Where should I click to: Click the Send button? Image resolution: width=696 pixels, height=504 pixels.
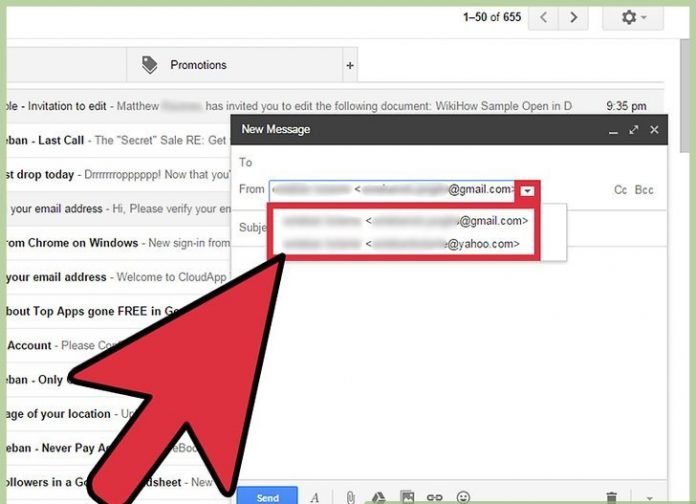pyautogui.click(x=267, y=497)
